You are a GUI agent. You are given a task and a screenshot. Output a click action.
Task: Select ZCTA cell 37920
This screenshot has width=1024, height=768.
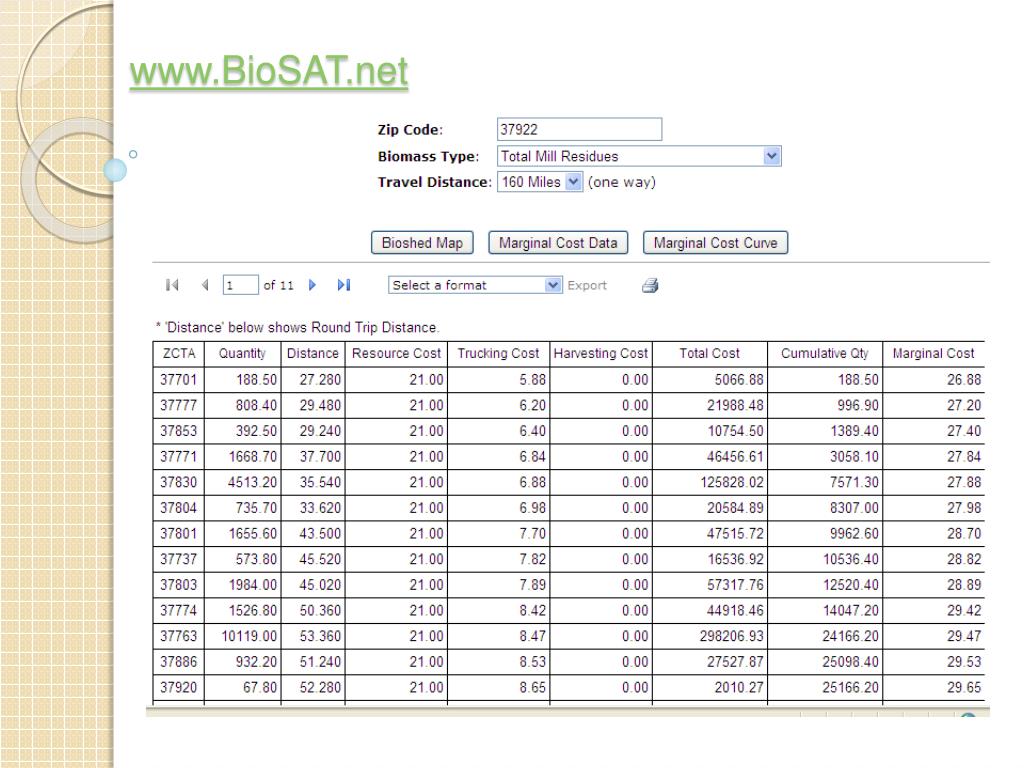(178, 687)
